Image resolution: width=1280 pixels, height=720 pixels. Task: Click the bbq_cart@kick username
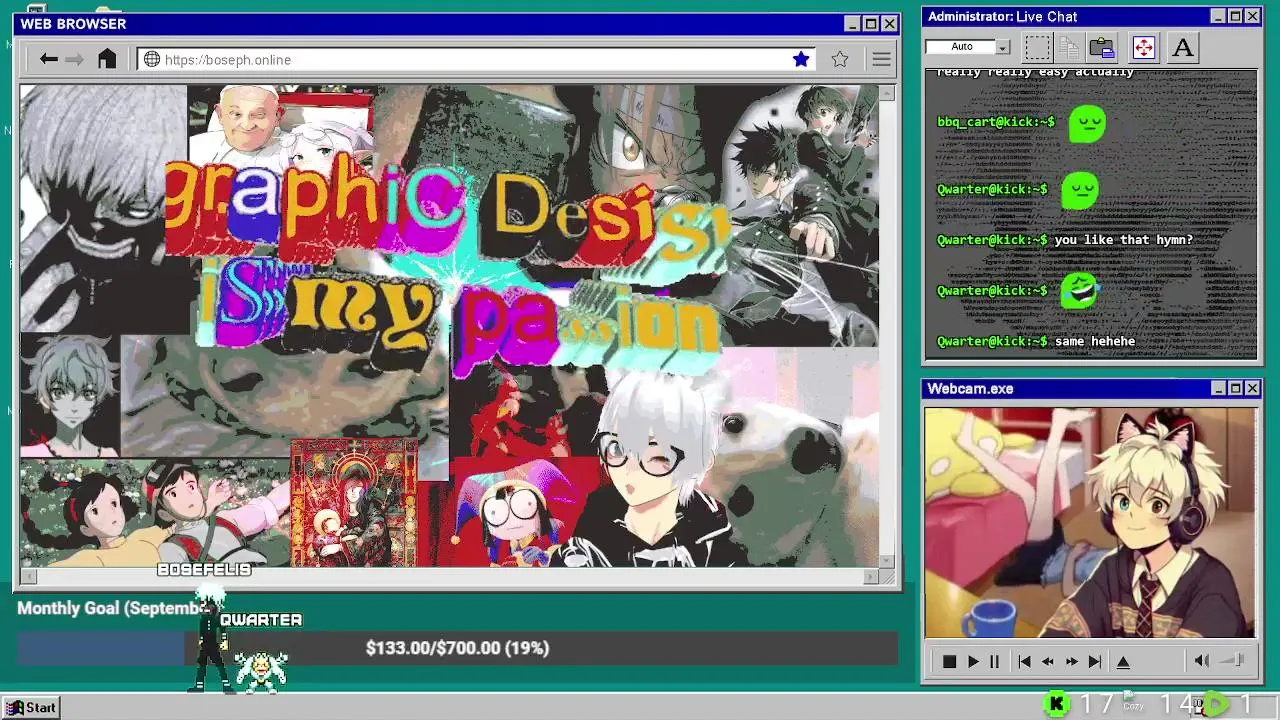996,122
